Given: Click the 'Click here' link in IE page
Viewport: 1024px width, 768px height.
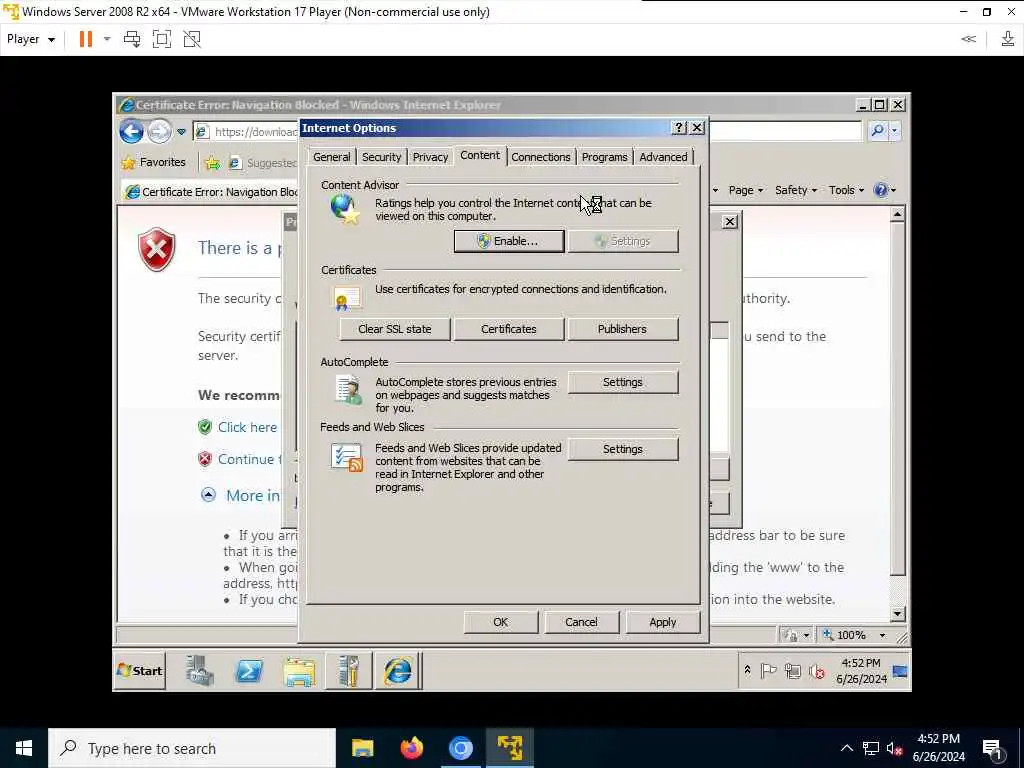Looking at the screenshot, I should (x=248, y=427).
